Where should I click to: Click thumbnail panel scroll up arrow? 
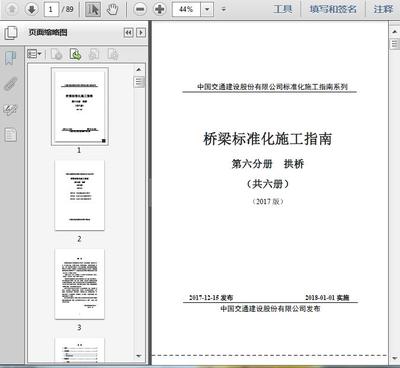pos(139,69)
